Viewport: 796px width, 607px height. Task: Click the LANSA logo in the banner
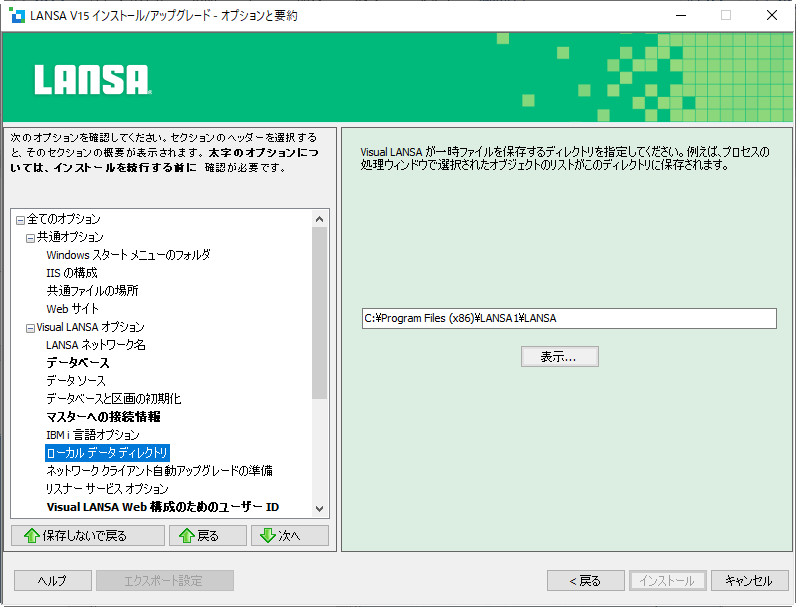point(93,80)
